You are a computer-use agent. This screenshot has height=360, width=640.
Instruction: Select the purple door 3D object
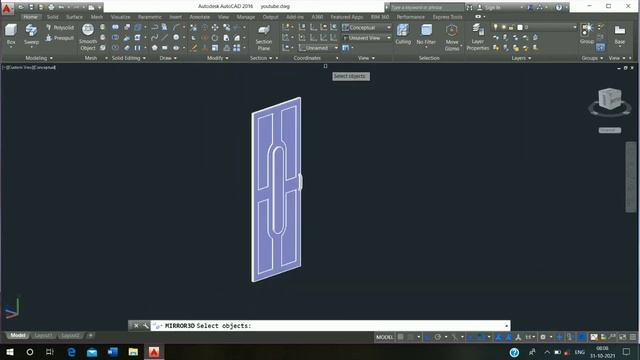(276, 189)
